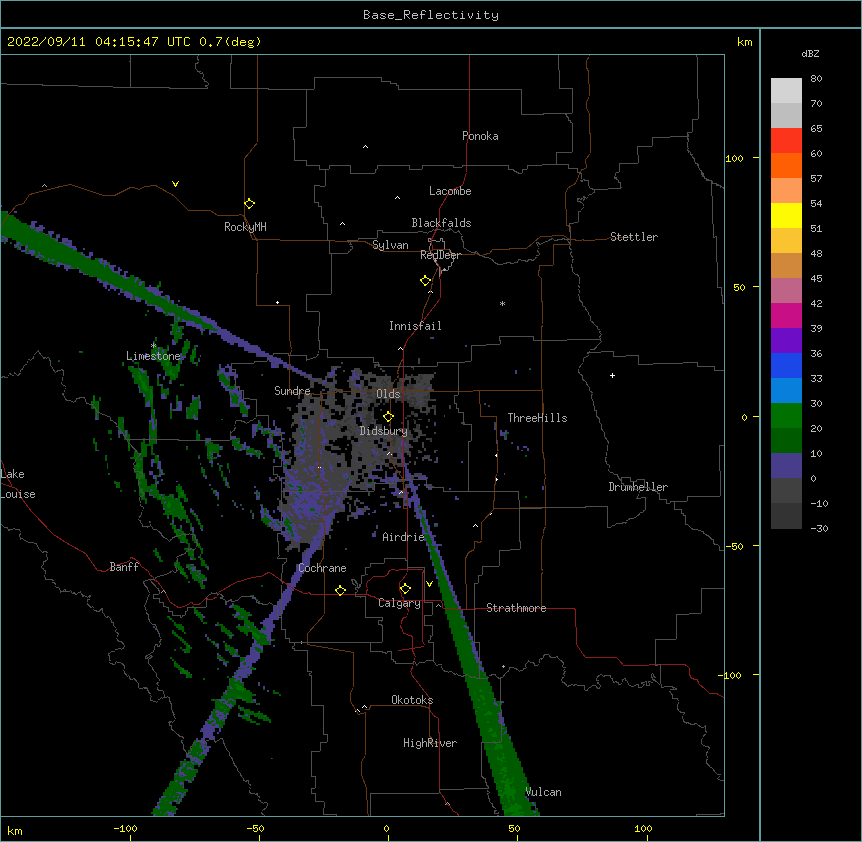Click the yellow V marker east of Calgary
The height and width of the screenshot is (842, 862).
coord(429,584)
